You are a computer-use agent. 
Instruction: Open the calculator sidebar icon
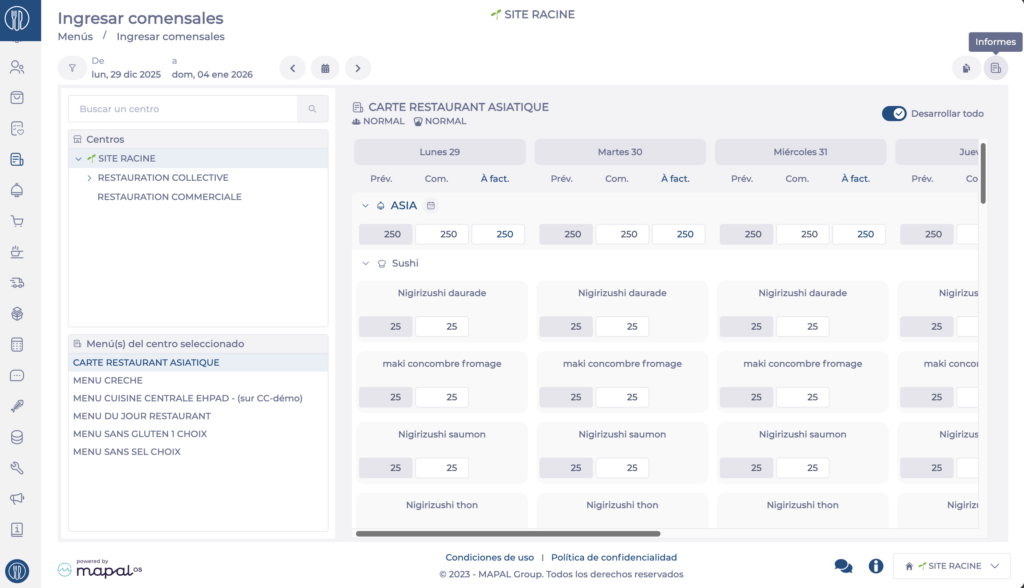click(17, 345)
